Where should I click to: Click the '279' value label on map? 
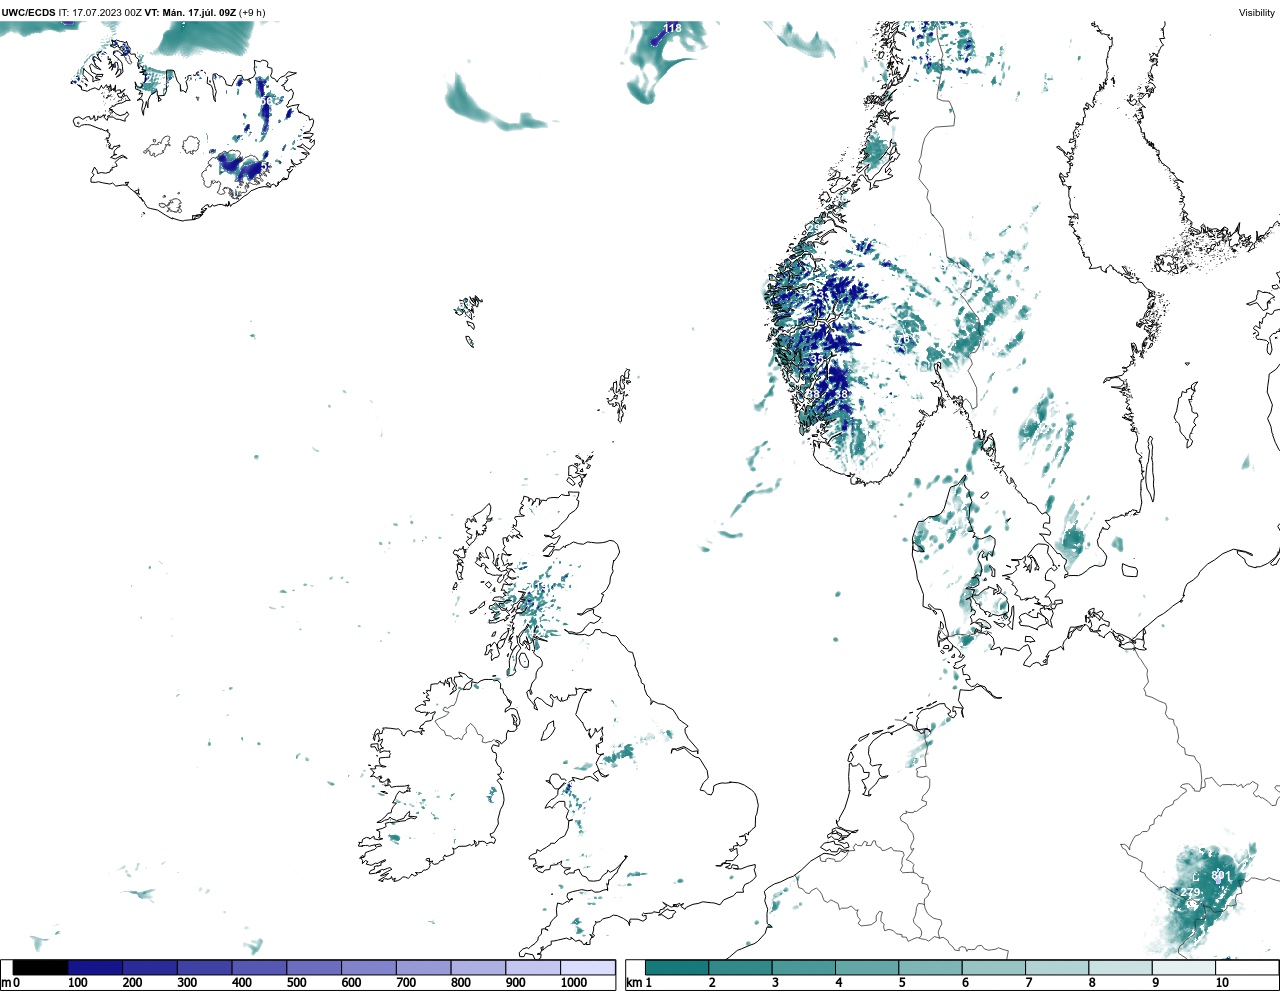pos(1190,892)
